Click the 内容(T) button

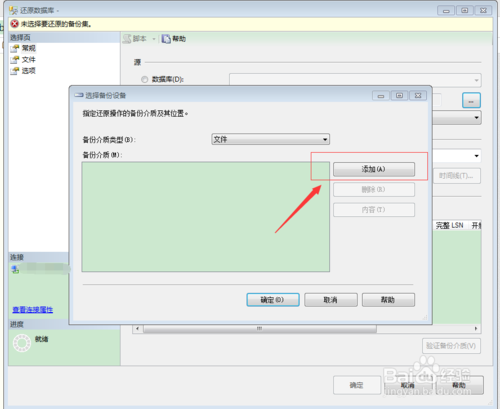(x=374, y=210)
